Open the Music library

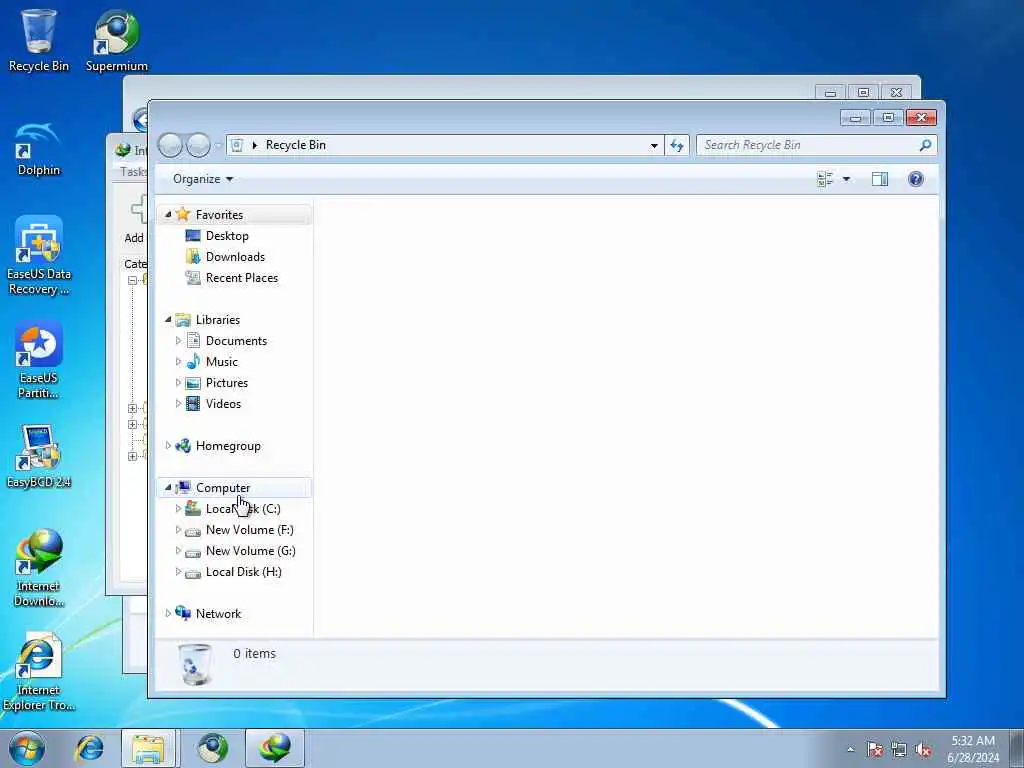(221, 361)
